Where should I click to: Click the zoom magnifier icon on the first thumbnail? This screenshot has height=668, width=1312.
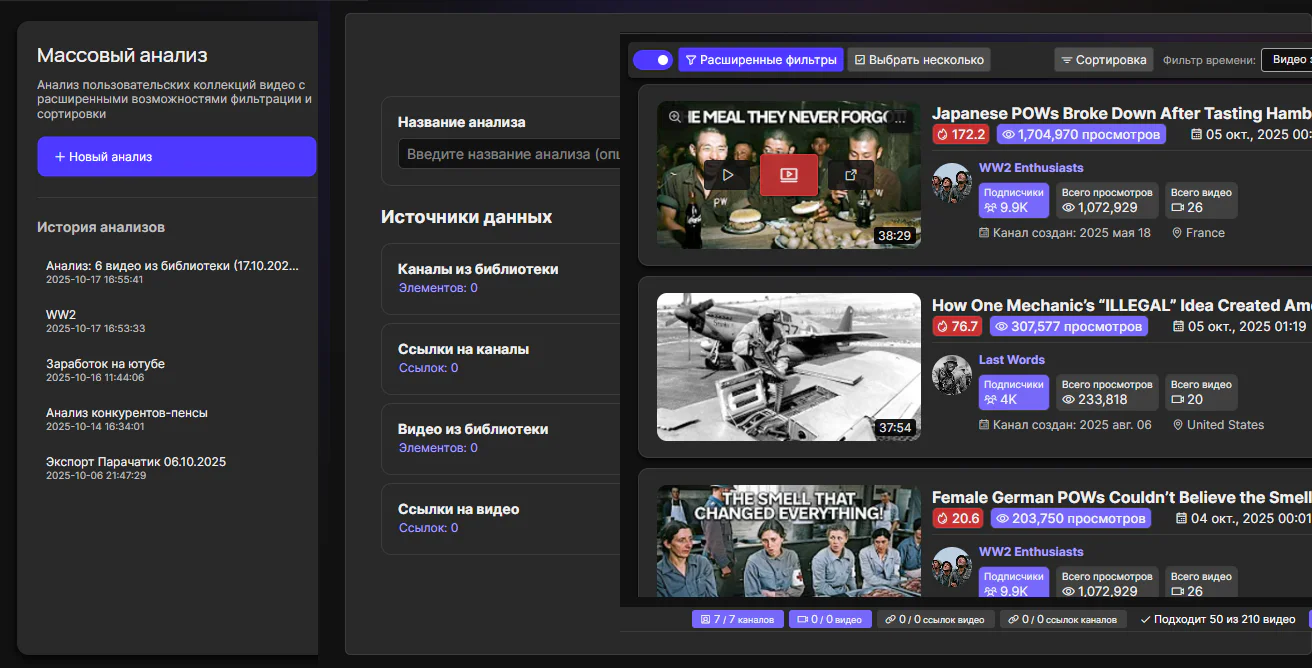[675, 117]
